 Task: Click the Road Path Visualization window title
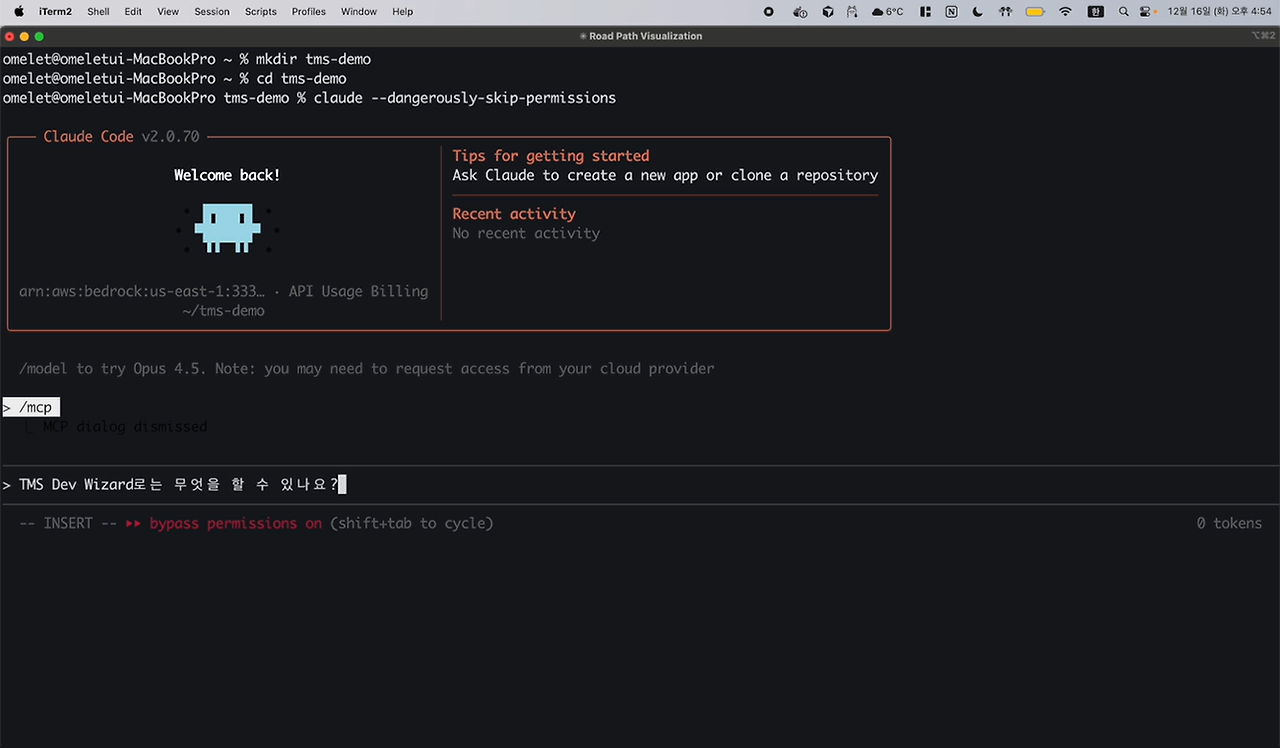click(645, 36)
